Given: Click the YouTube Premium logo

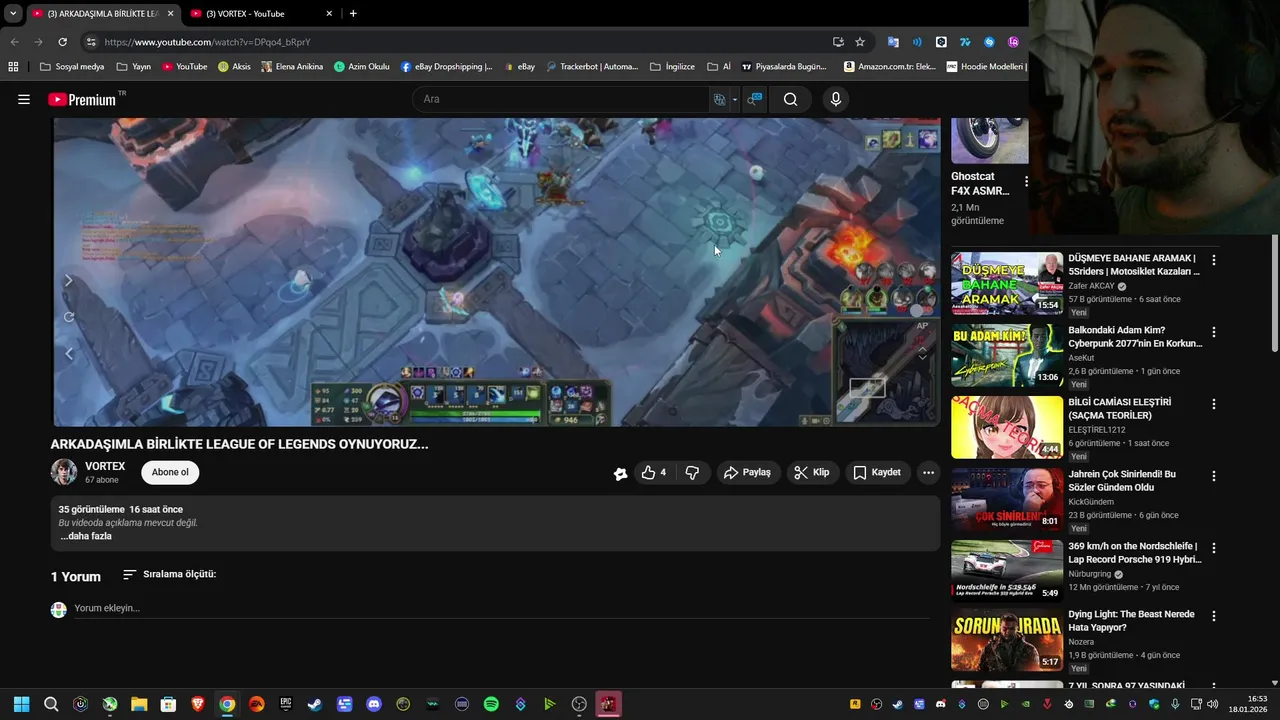Looking at the screenshot, I should [x=82, y=99].
